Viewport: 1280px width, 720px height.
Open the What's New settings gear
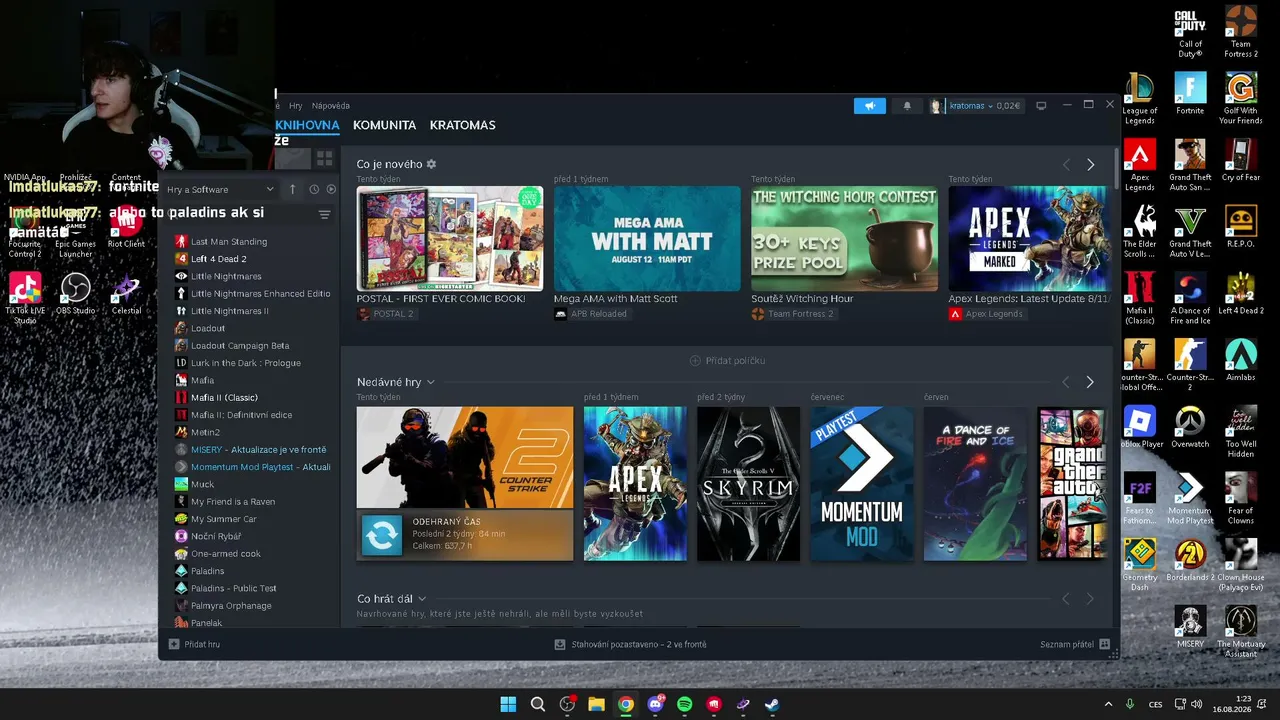click(431, 164)
